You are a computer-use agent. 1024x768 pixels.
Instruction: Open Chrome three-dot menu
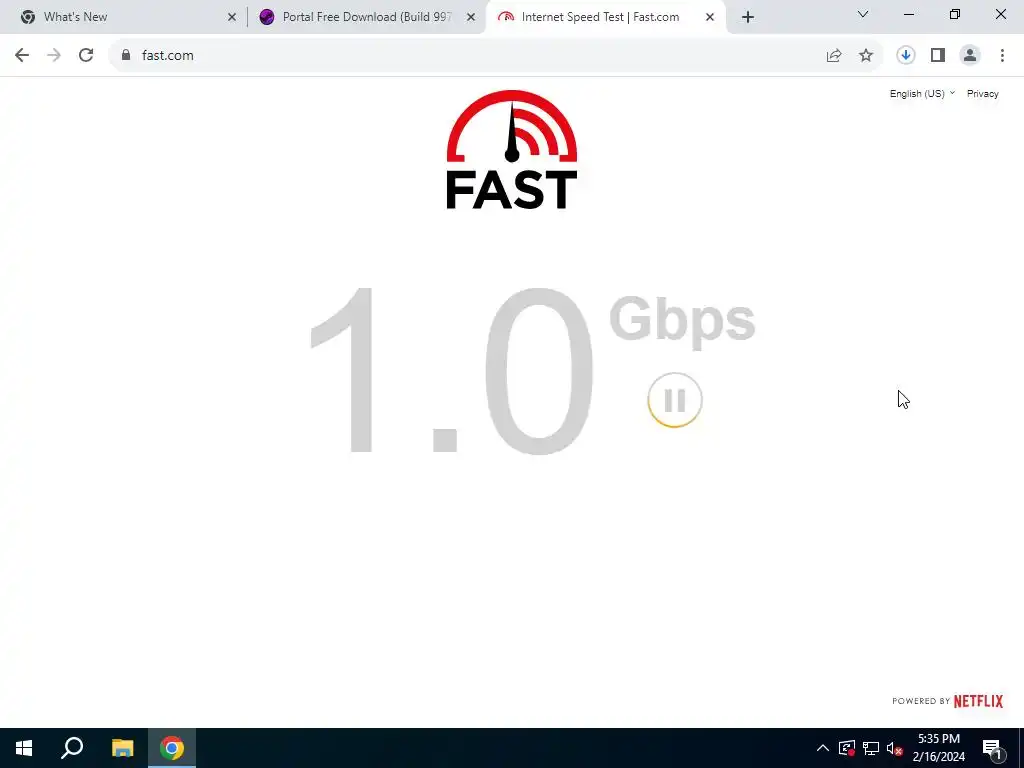tap(1002, 56)
